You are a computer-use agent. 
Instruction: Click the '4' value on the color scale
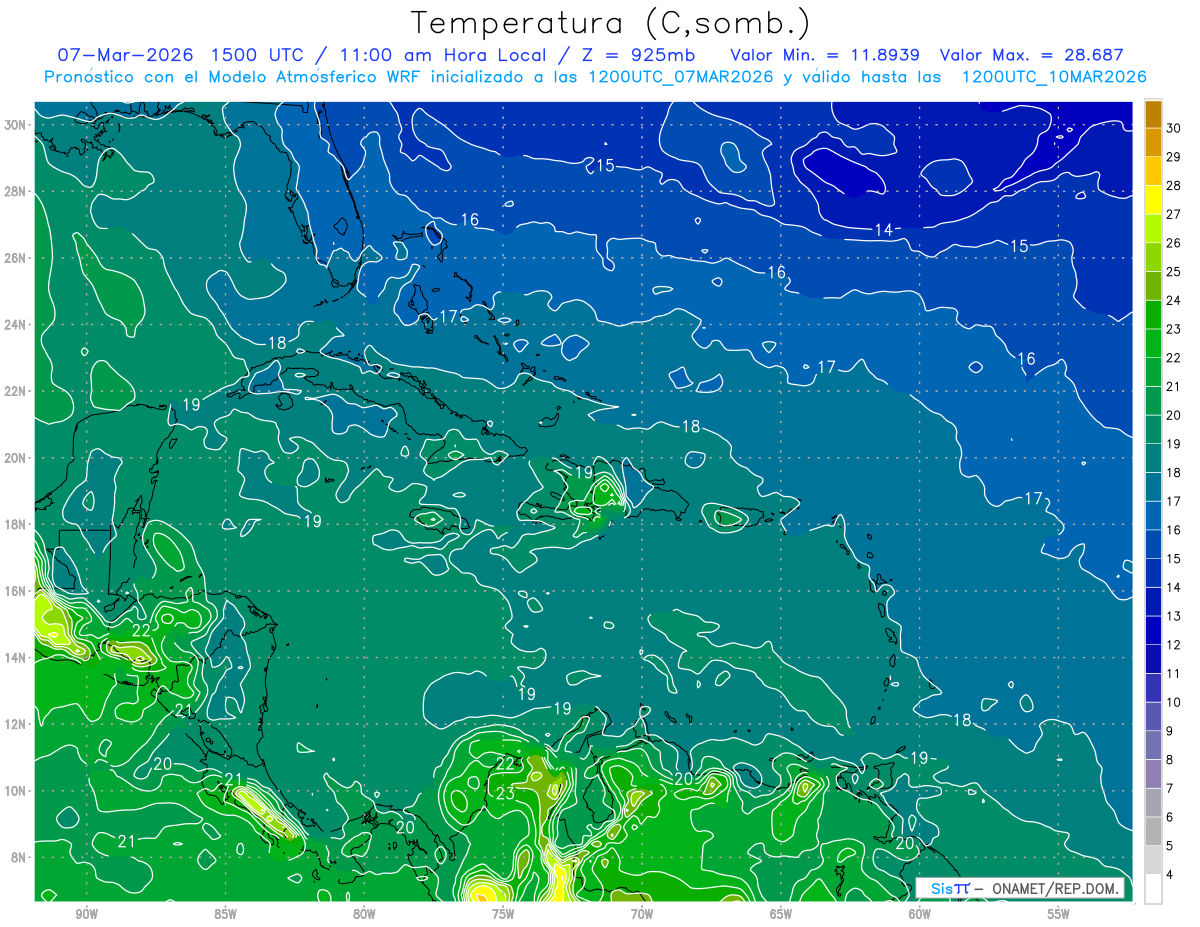tap(1170, 874)
